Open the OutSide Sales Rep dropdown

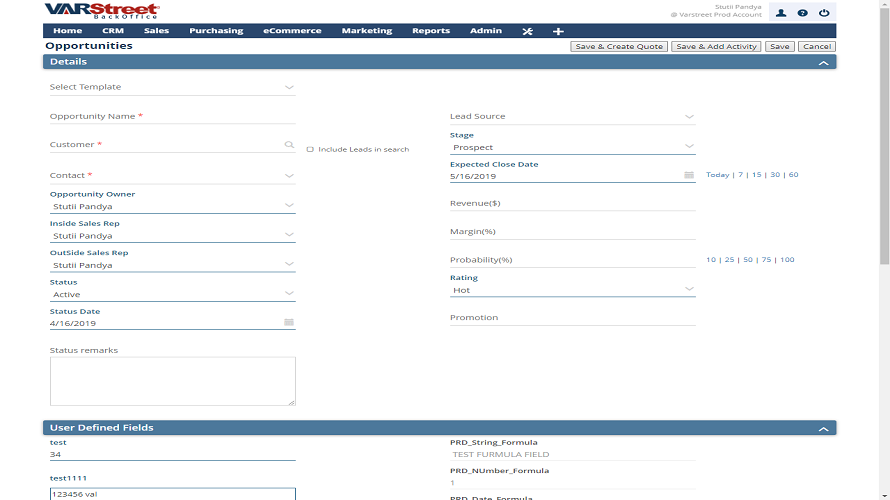(173, 265)
